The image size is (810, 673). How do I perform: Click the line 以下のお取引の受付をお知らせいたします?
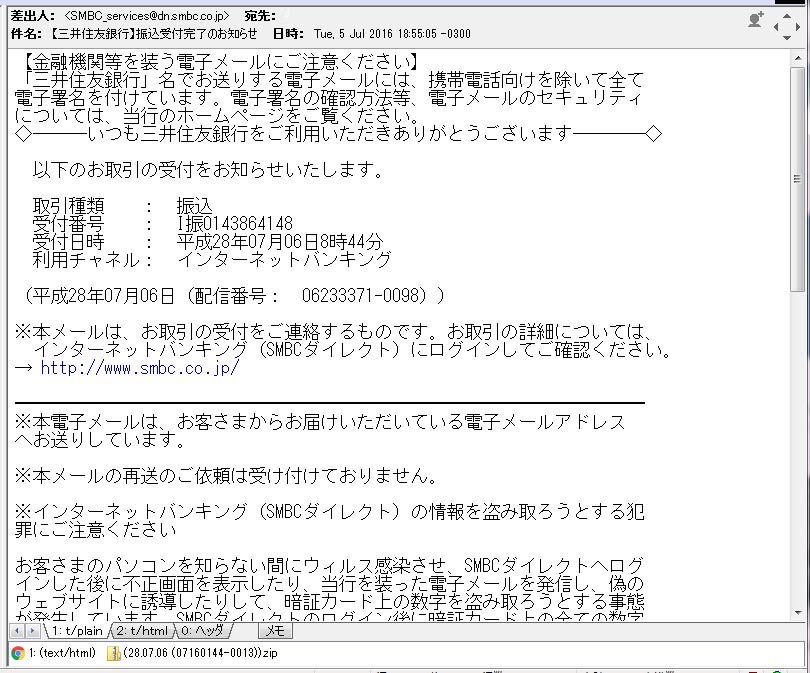coord(208,169)
